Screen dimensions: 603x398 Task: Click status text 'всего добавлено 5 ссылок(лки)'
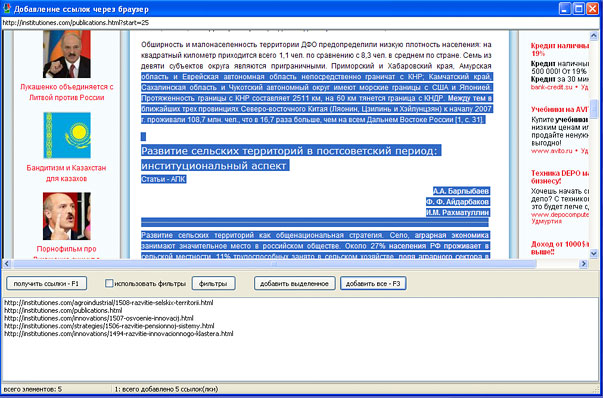pyautogui.click(x=170, y=389)
